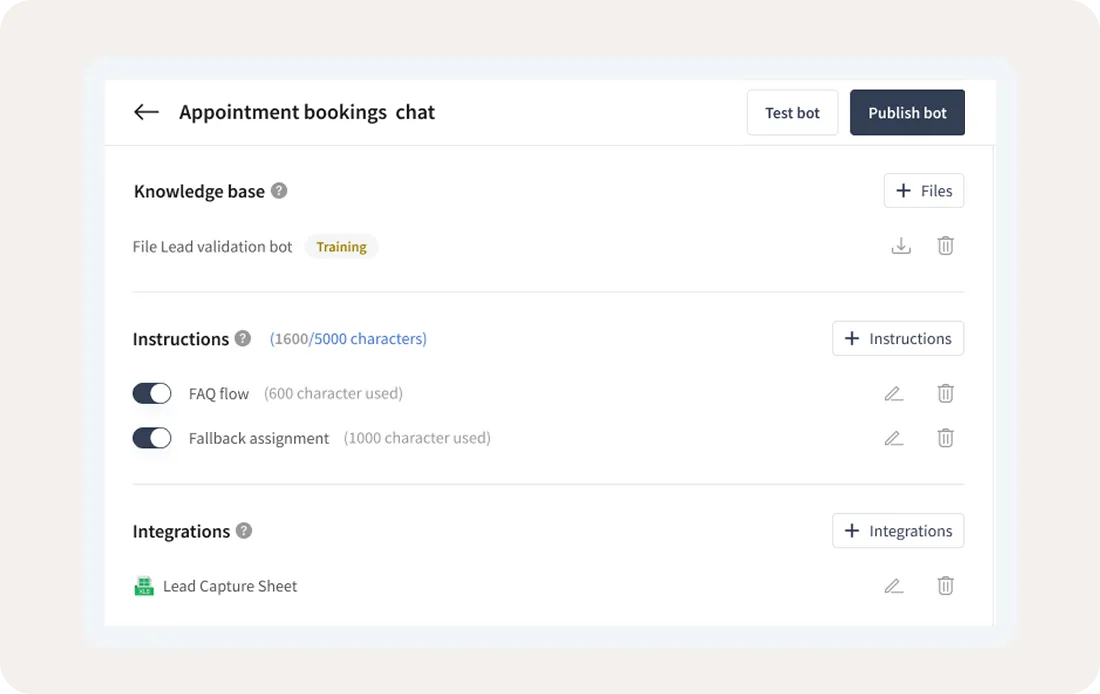Open the Instructions help tooltip
This screenshot has width=1100, height=694.
tap(242, 339)
